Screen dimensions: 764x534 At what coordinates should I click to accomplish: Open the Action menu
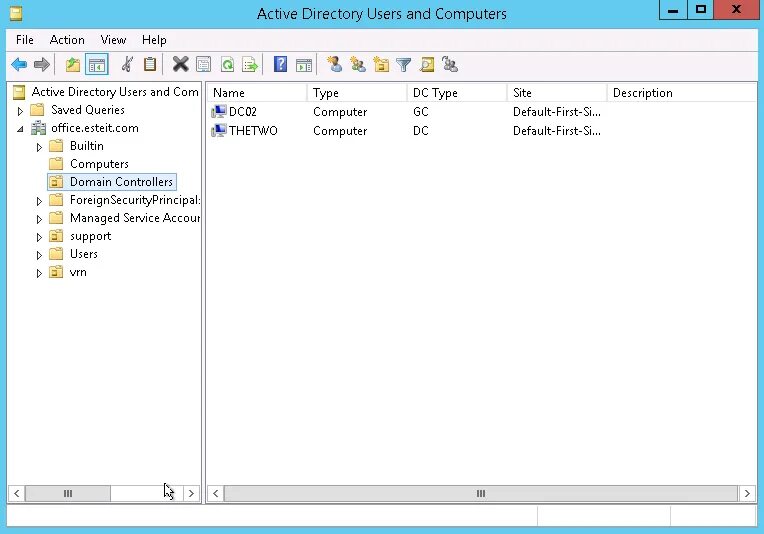pos(67,40)
